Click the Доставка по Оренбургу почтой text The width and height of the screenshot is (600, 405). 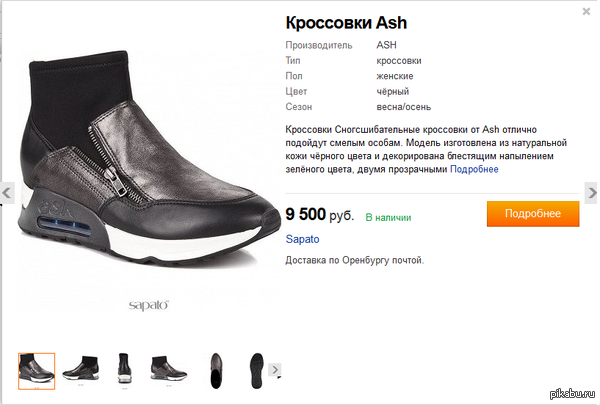coord(355,260)
